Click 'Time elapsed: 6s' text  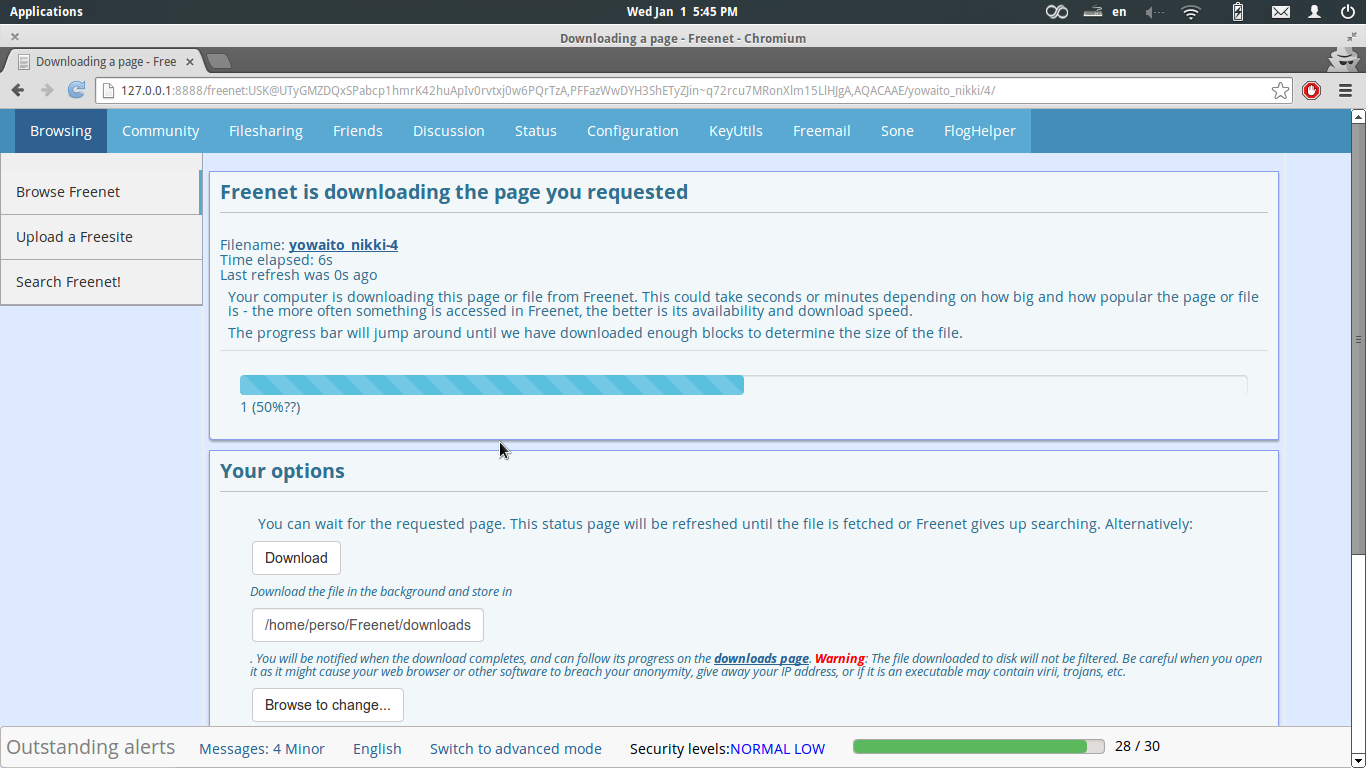276,260
